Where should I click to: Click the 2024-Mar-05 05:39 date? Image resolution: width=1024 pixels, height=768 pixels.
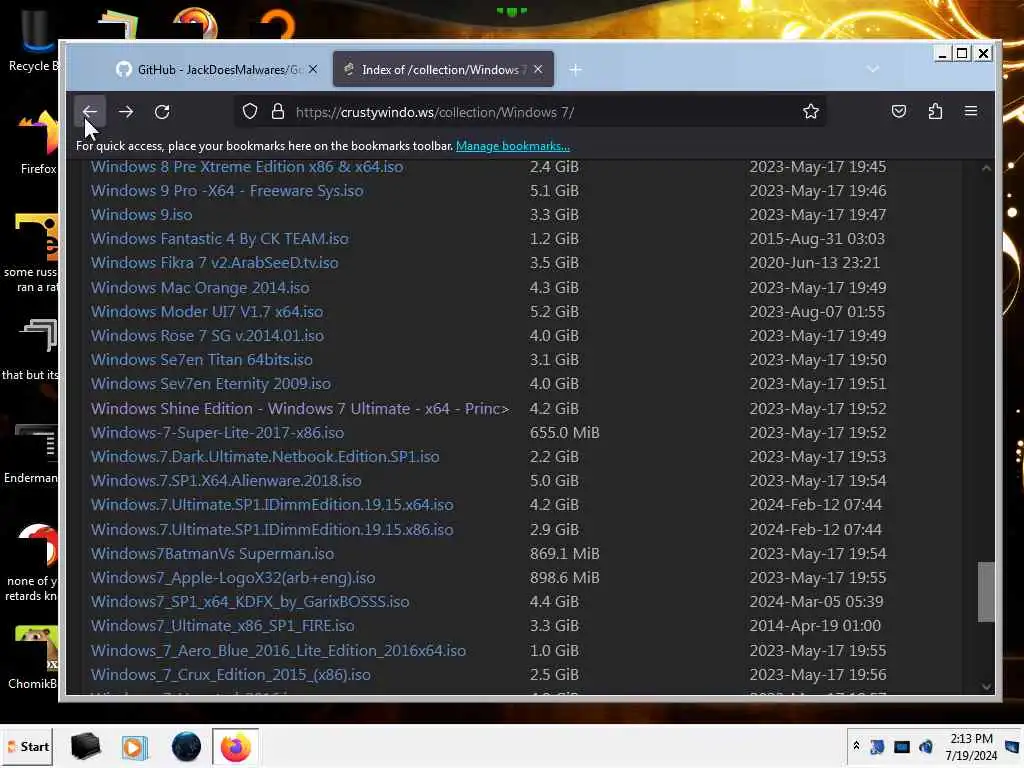816,602
